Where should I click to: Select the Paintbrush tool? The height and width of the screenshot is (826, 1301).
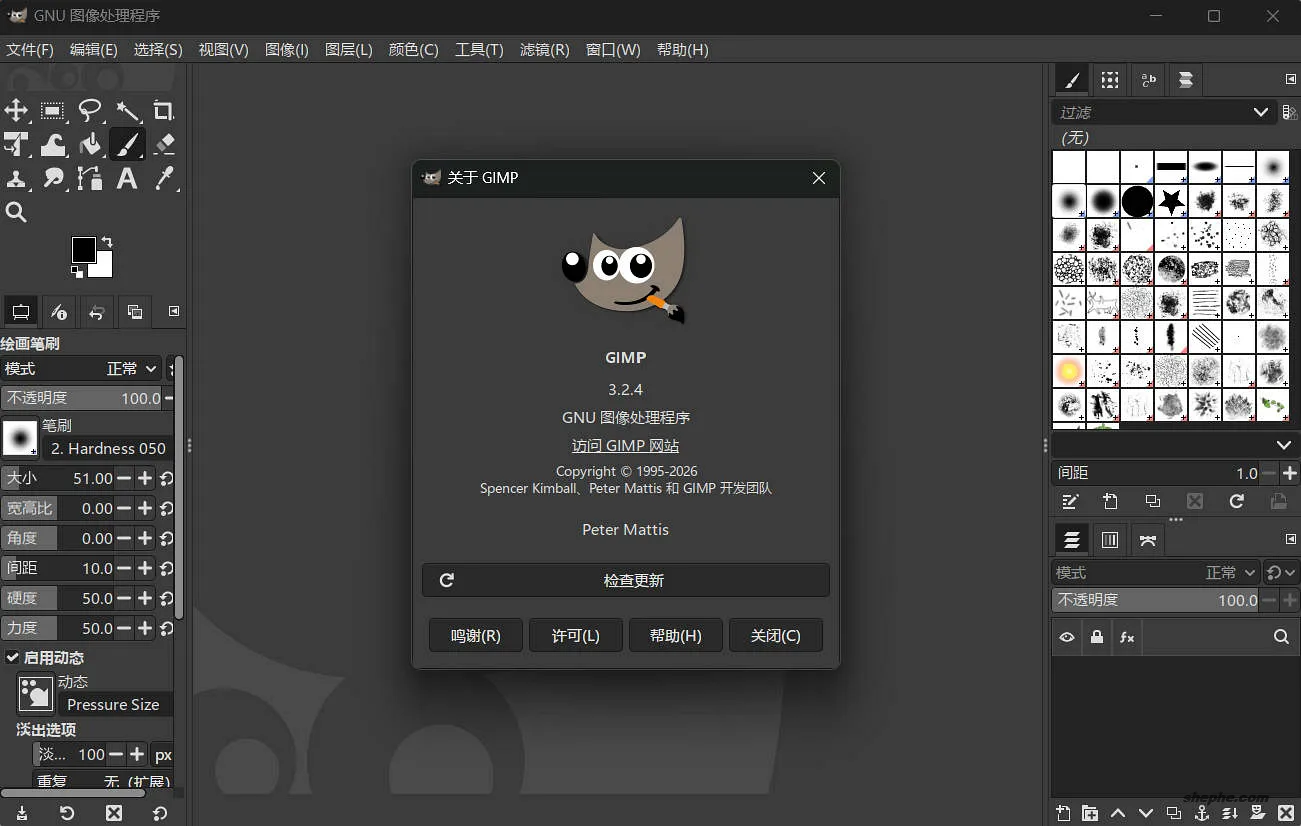click(x=127, y=144)
